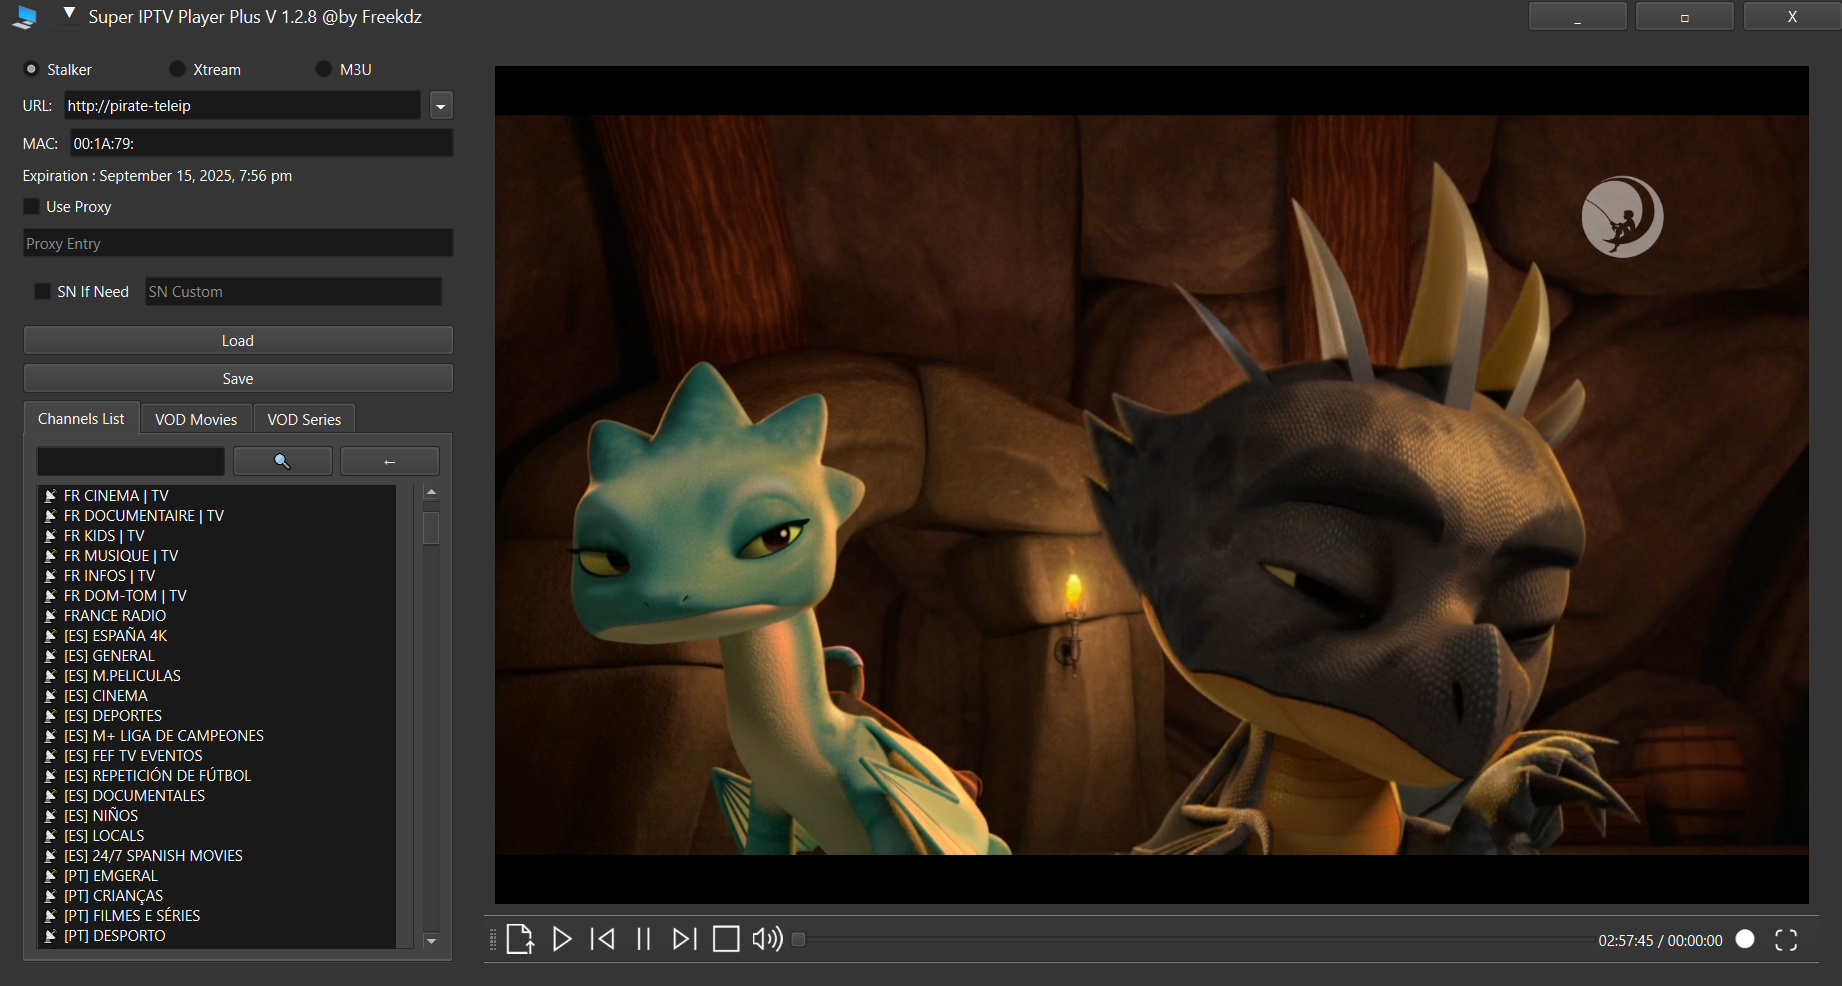
Task: Select FR MUSIQUE | TV category
Action: click(121, 556)
